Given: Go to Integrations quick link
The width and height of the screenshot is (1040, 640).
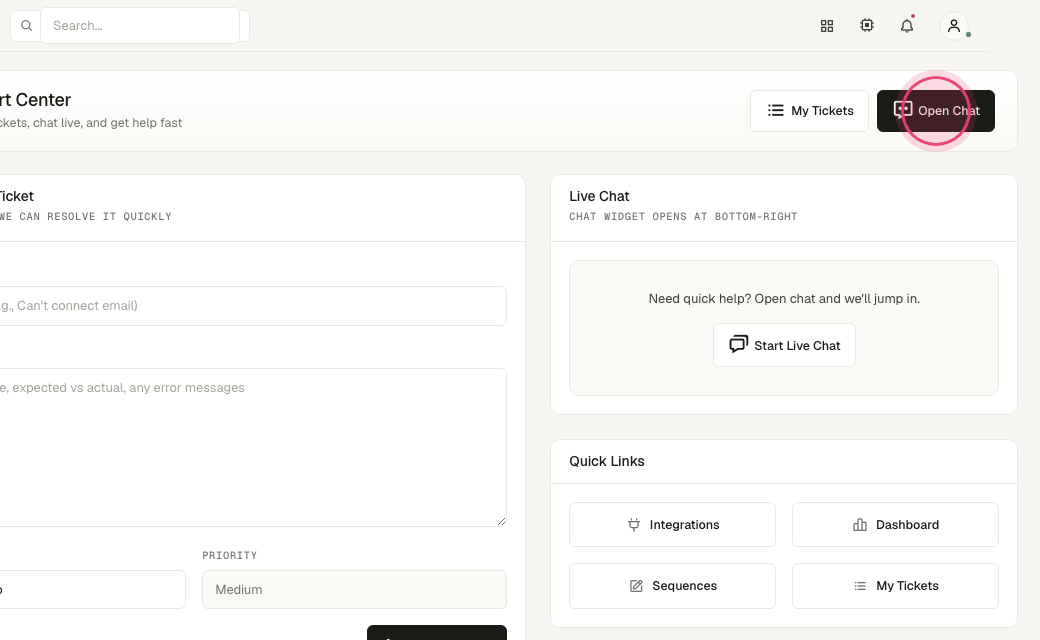Looking at the screenshot, I should point(672,525).
